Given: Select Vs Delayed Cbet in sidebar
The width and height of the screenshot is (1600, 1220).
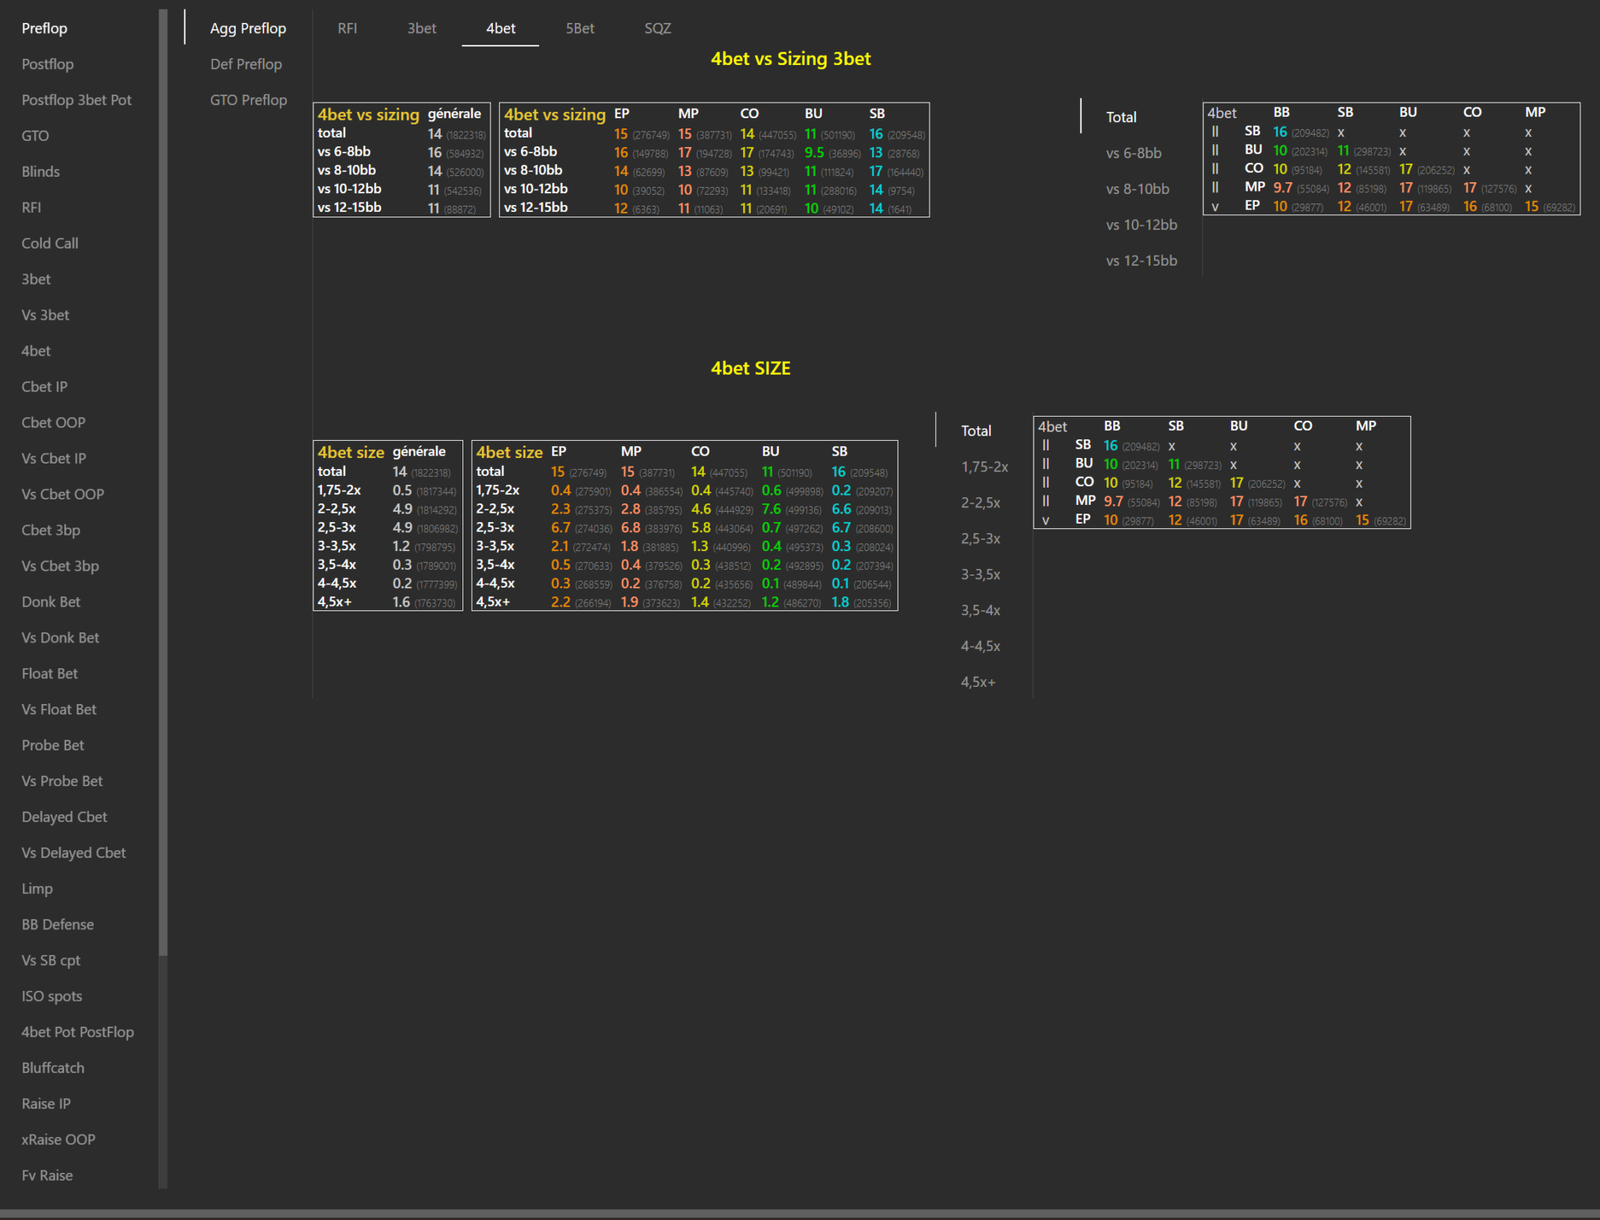Looking at the screenshot, I should 74,853.
